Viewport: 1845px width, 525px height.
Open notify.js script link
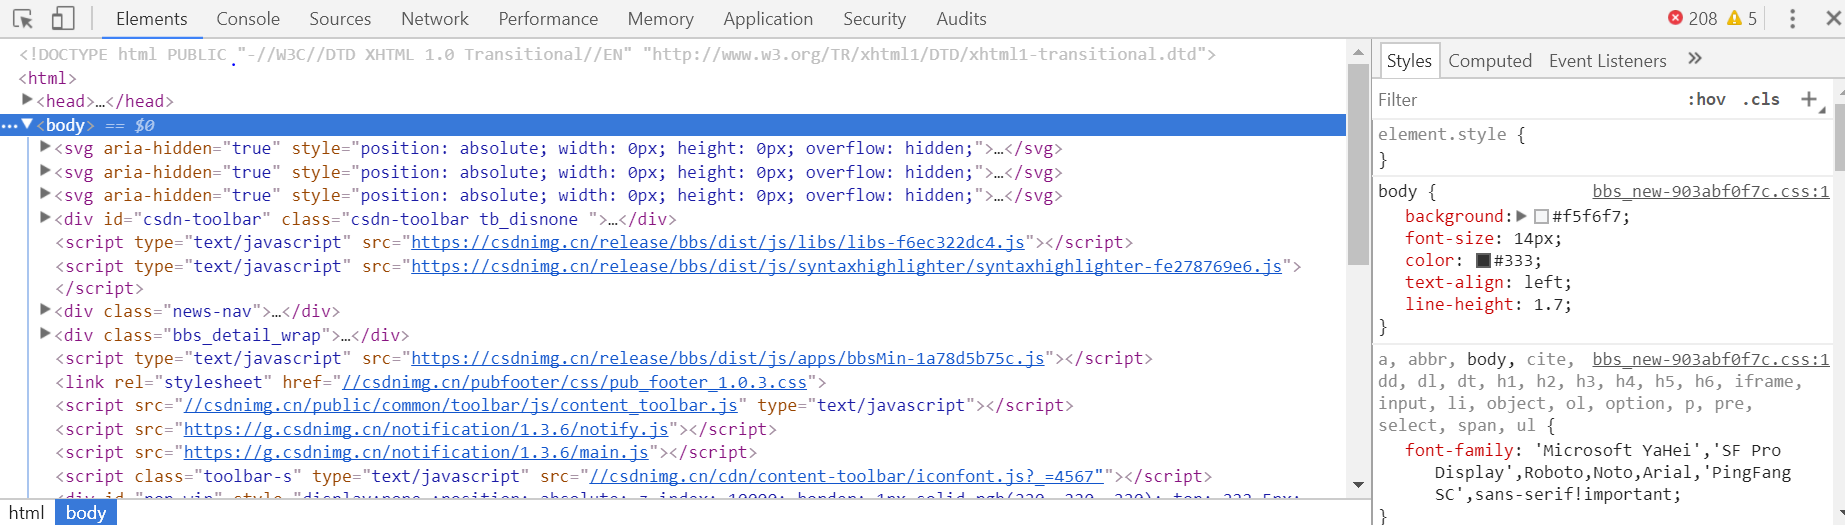pyautogui.click(x=426, y=429)
